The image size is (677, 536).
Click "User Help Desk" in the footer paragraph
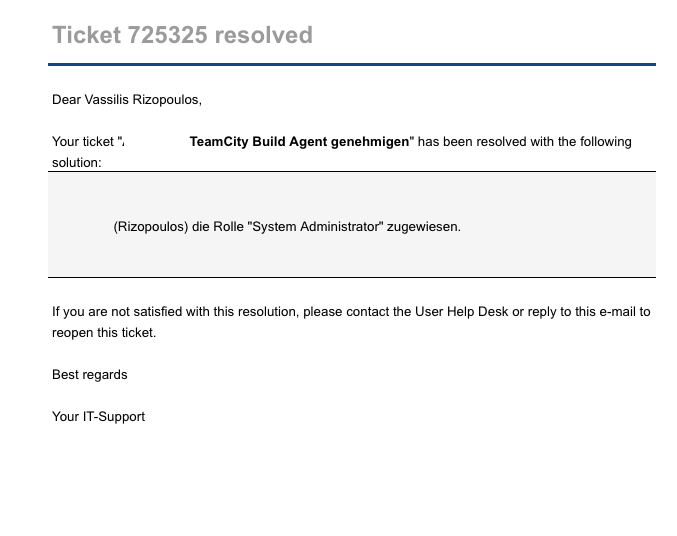tap(462, 311)
